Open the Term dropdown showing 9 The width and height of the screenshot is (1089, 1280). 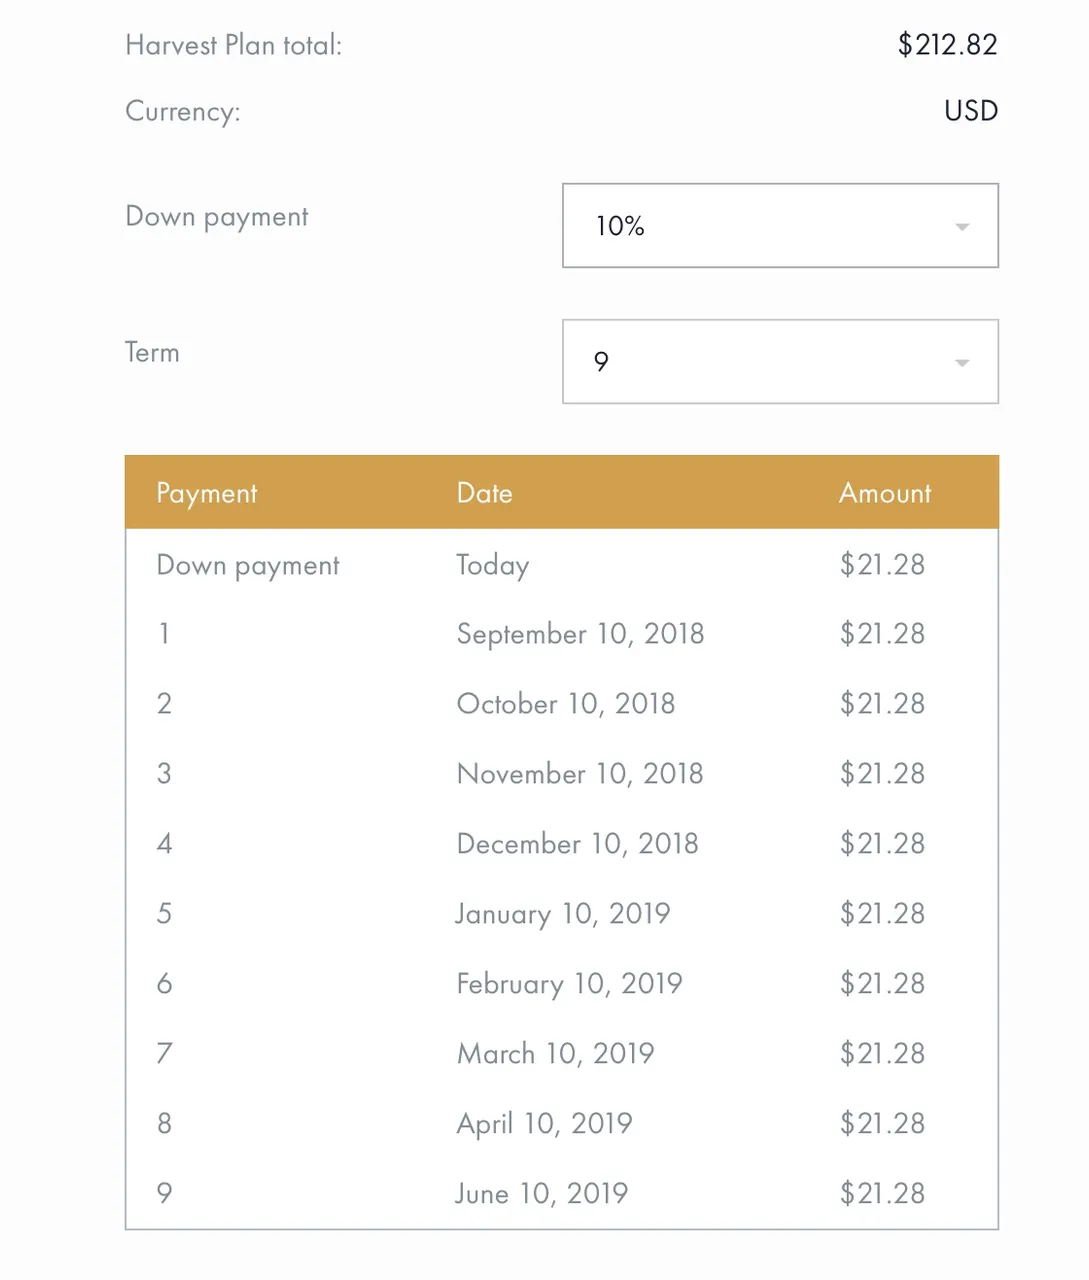click(780, 361)
